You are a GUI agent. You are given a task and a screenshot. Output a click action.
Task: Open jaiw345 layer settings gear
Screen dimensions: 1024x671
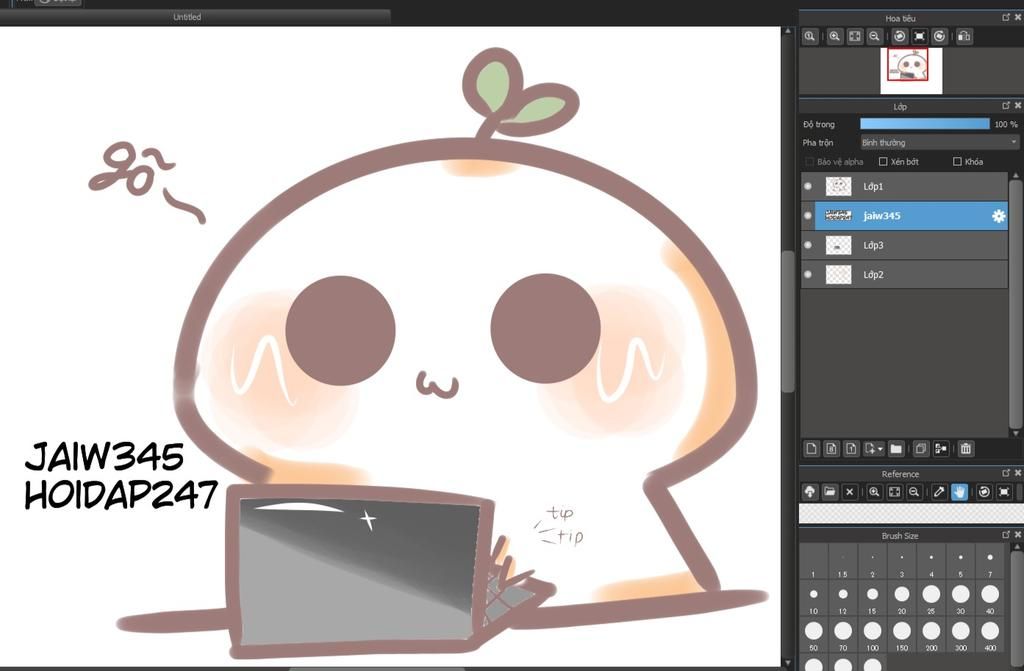click(999, 216)
